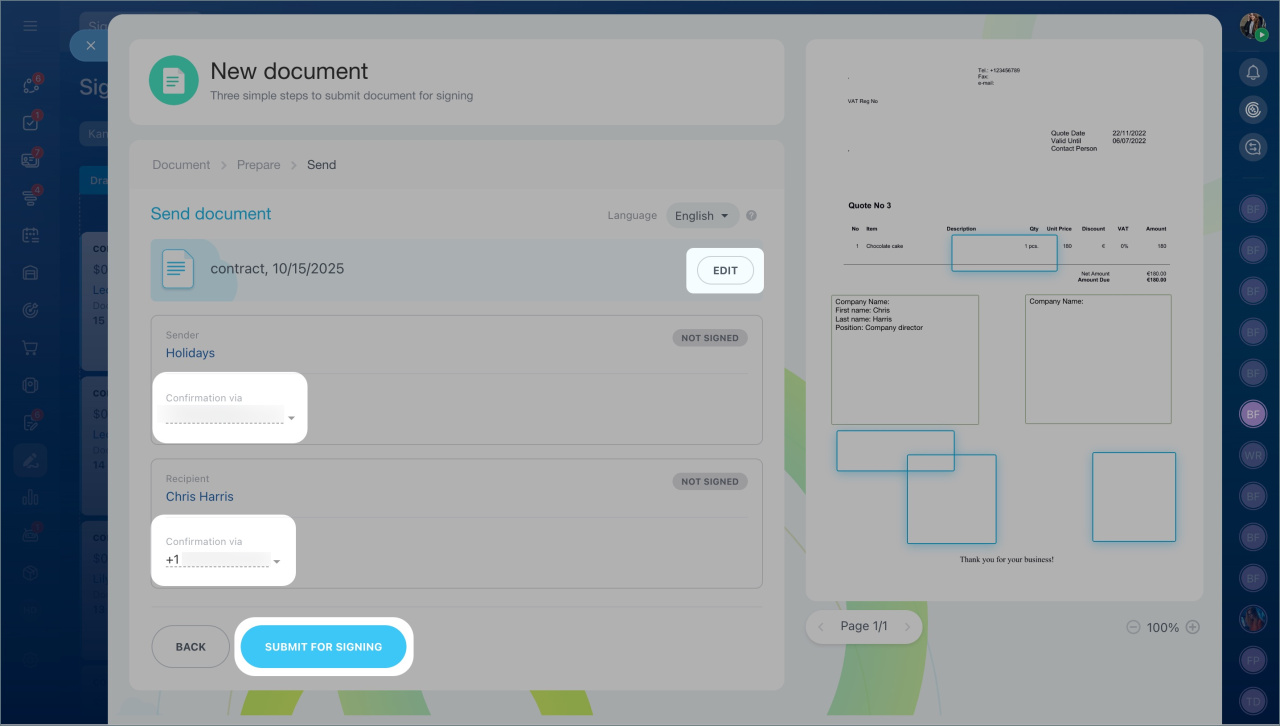
Task: Zoom out document preview with minus icon
Action: tap(1133, 627)
